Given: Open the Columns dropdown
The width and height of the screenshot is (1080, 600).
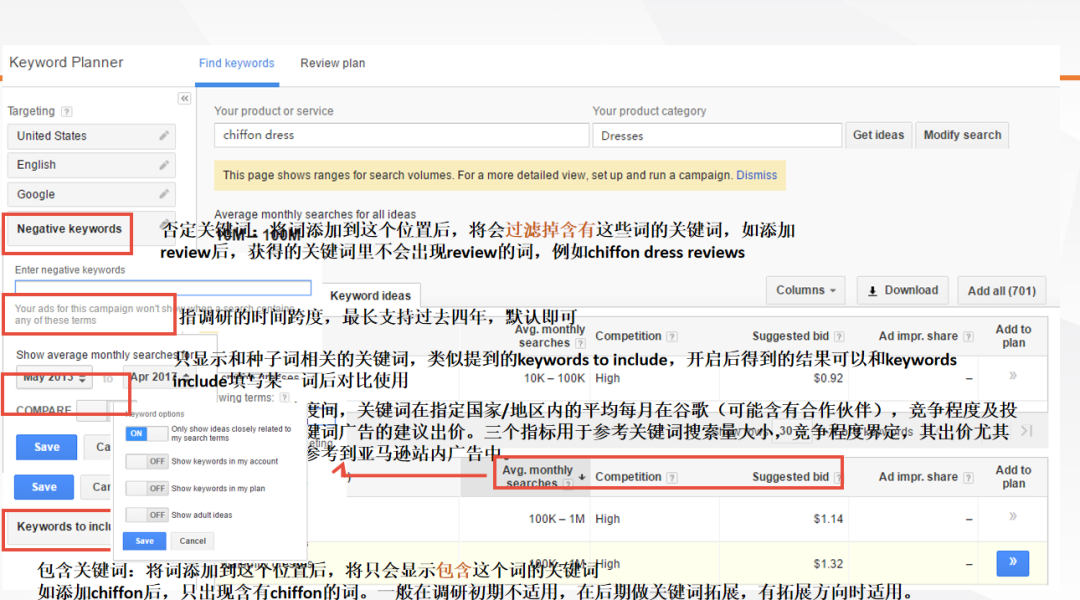Looking at the screenshot, I should 805,291.
